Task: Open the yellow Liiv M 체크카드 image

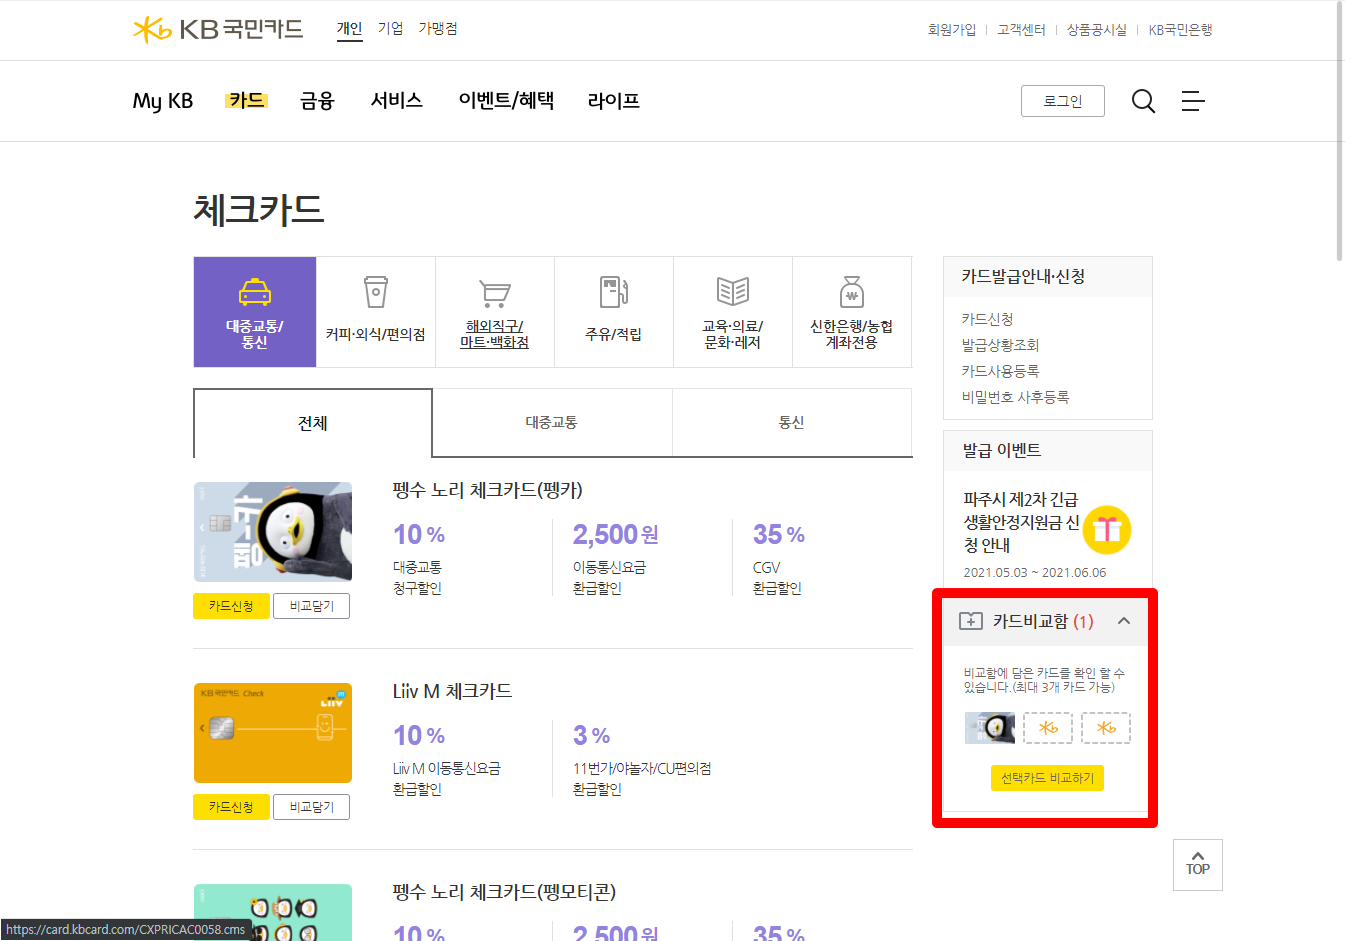Action: tap(273, 733)
